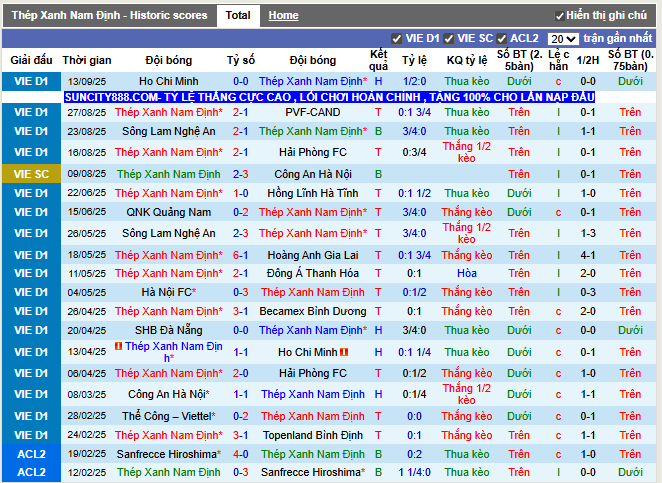Open QNK Quảng Nam team link

(168, 212)
